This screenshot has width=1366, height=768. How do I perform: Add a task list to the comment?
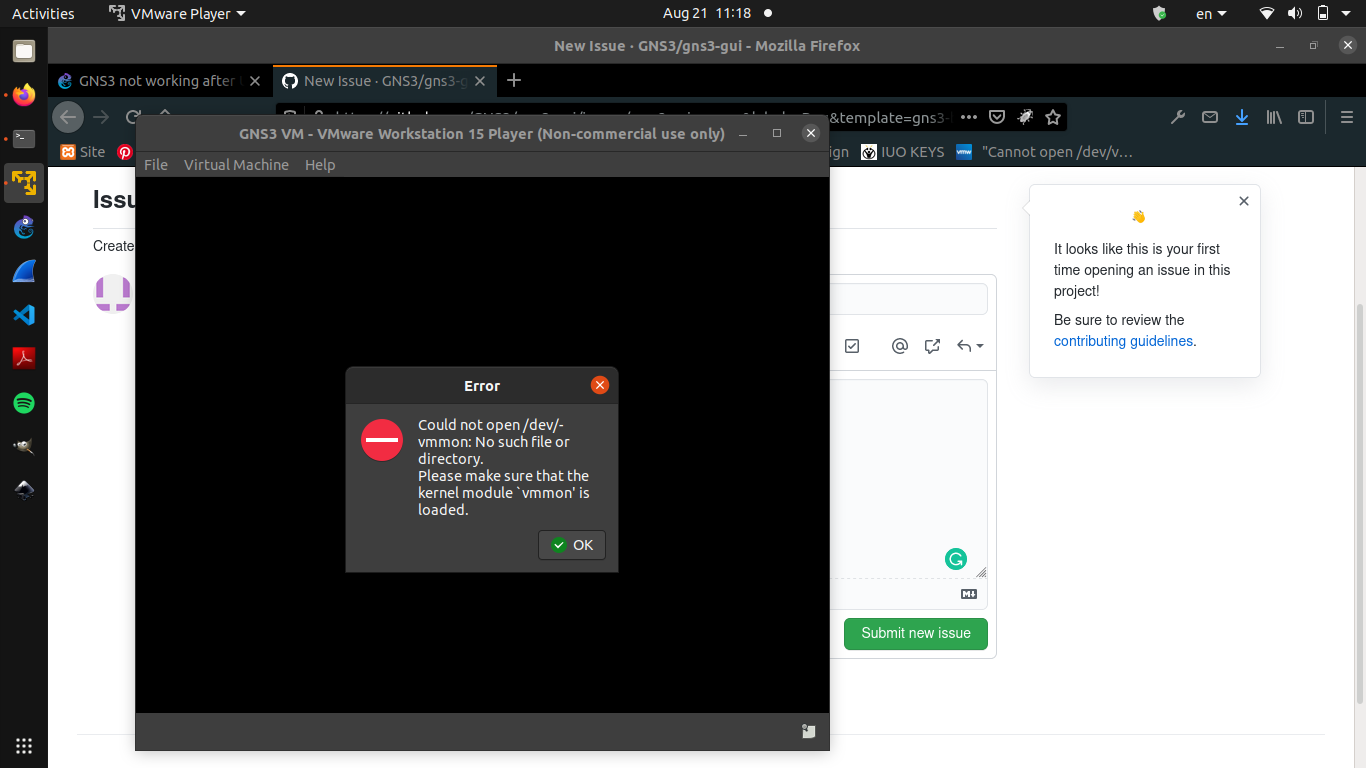852,345
